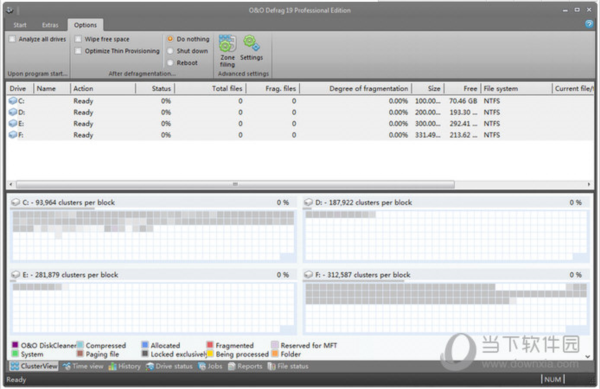Click the F: cluster map drive icon
The height and width of the screenshot is (389, 600).
[308, 275]
